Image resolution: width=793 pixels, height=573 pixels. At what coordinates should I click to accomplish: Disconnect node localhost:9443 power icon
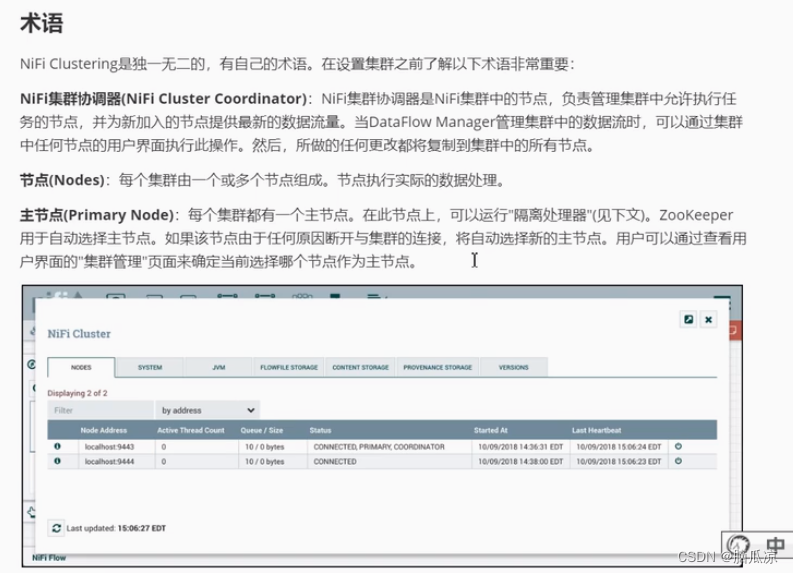678,446
